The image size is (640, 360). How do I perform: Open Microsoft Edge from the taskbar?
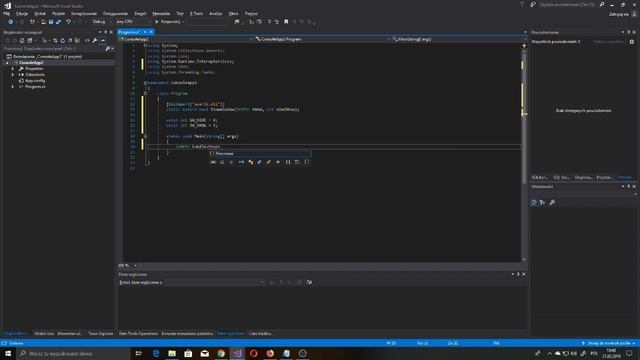(156, 353)
